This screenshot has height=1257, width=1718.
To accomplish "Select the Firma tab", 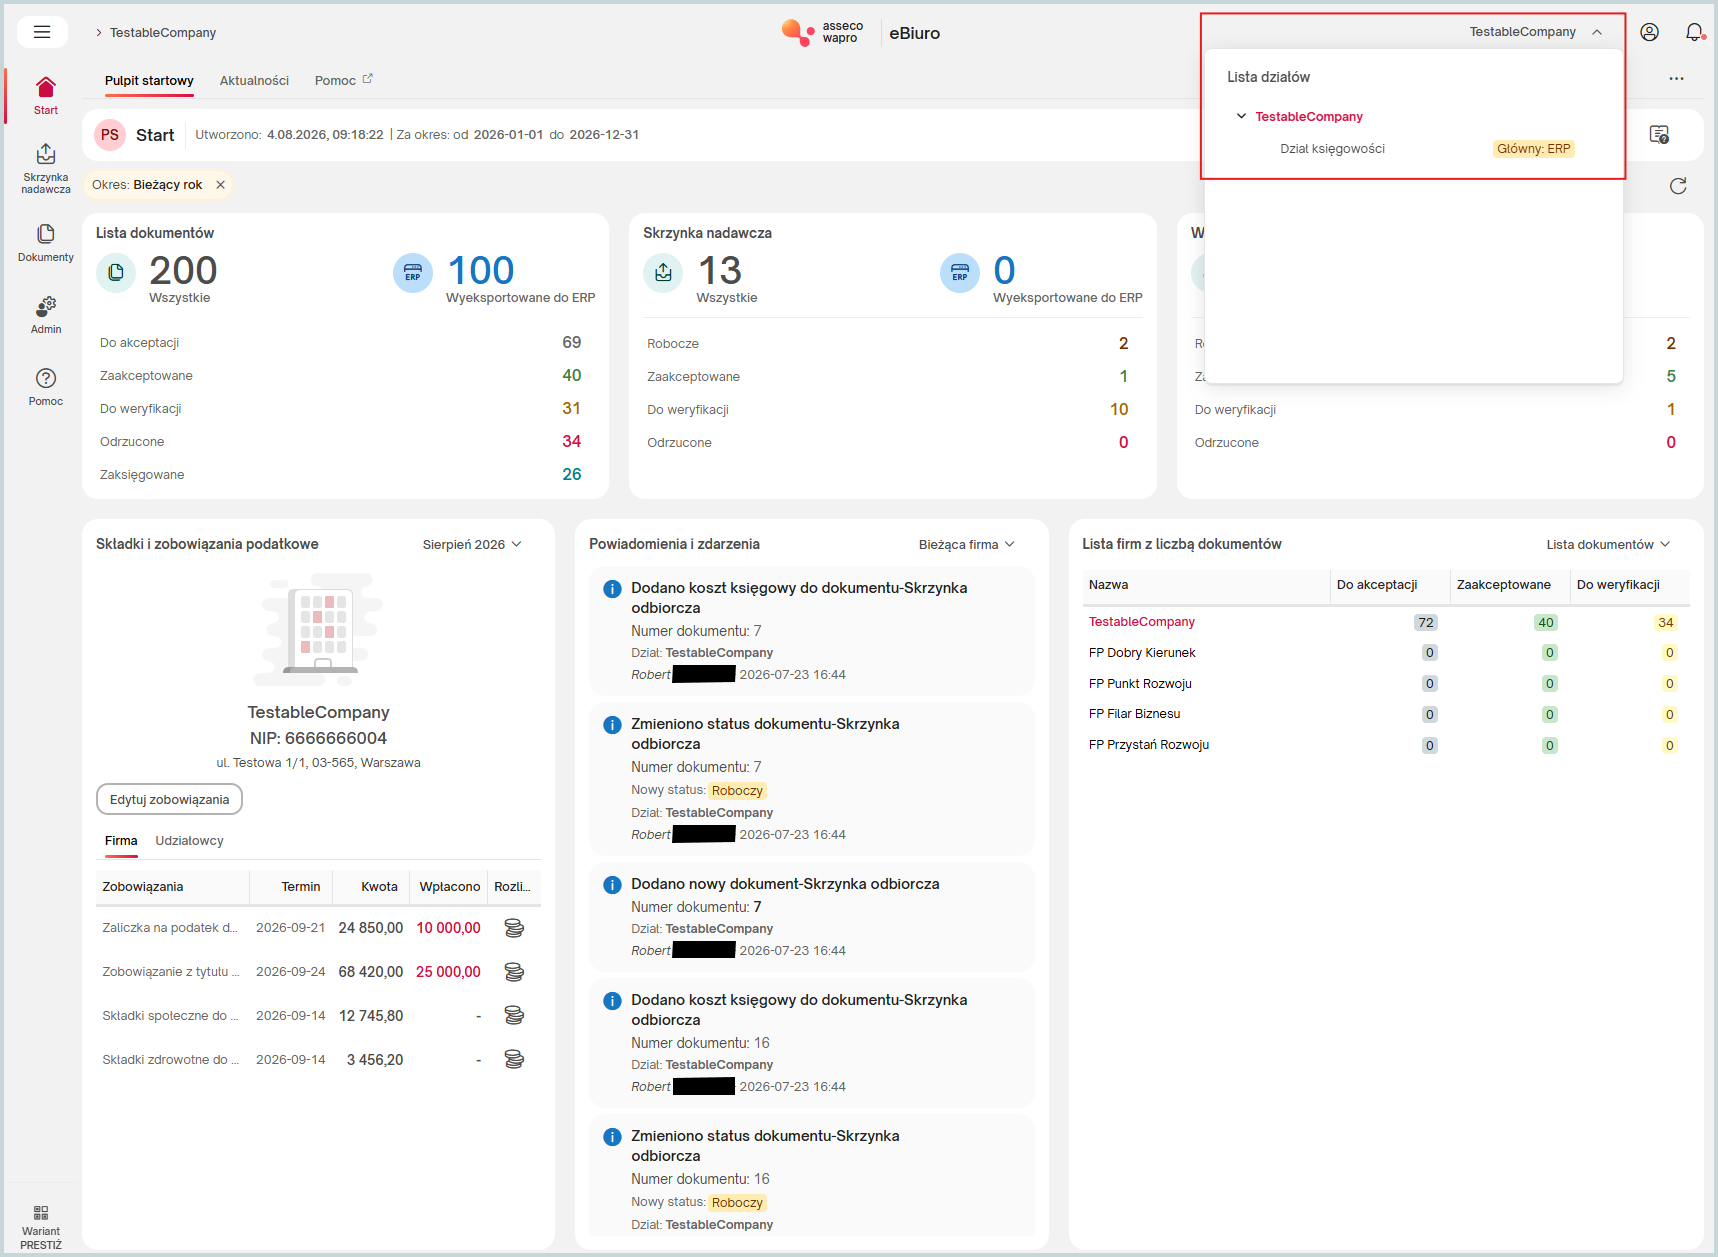I will [121, 841].
